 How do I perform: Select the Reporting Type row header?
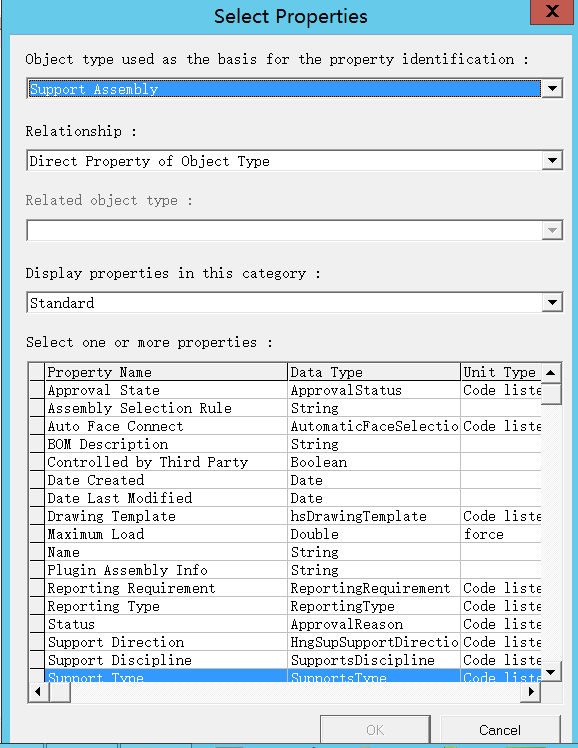(x=37, y=606)
